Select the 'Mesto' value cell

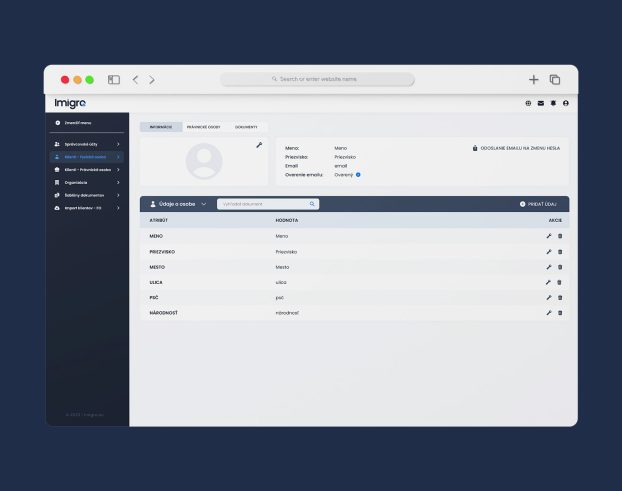pyautogui.click(x=282, y=267)
